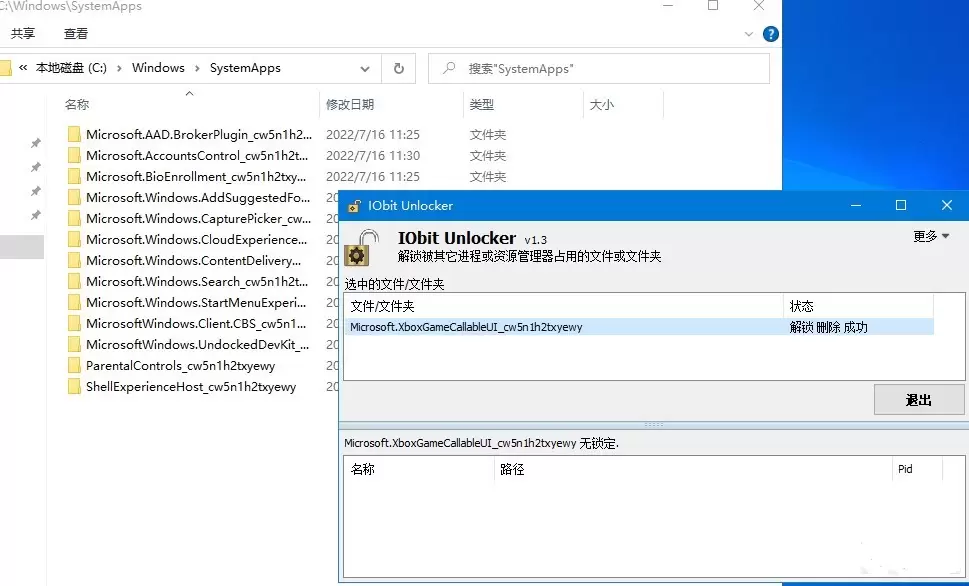This screenshot has height=586, width=969.
Task: Select the Microsoft.AccountsControl folder icon
Action: click(x=74, y=156)
